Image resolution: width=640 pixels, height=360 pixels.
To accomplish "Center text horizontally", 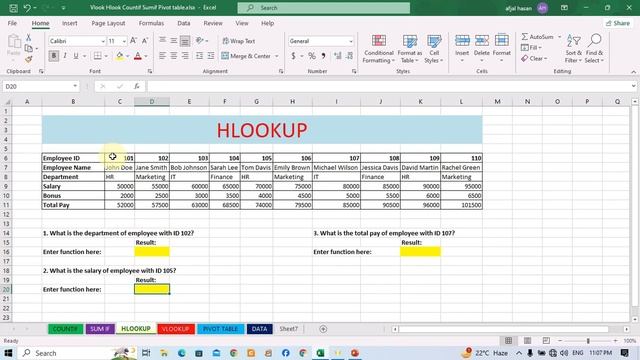I will [173, 56].
